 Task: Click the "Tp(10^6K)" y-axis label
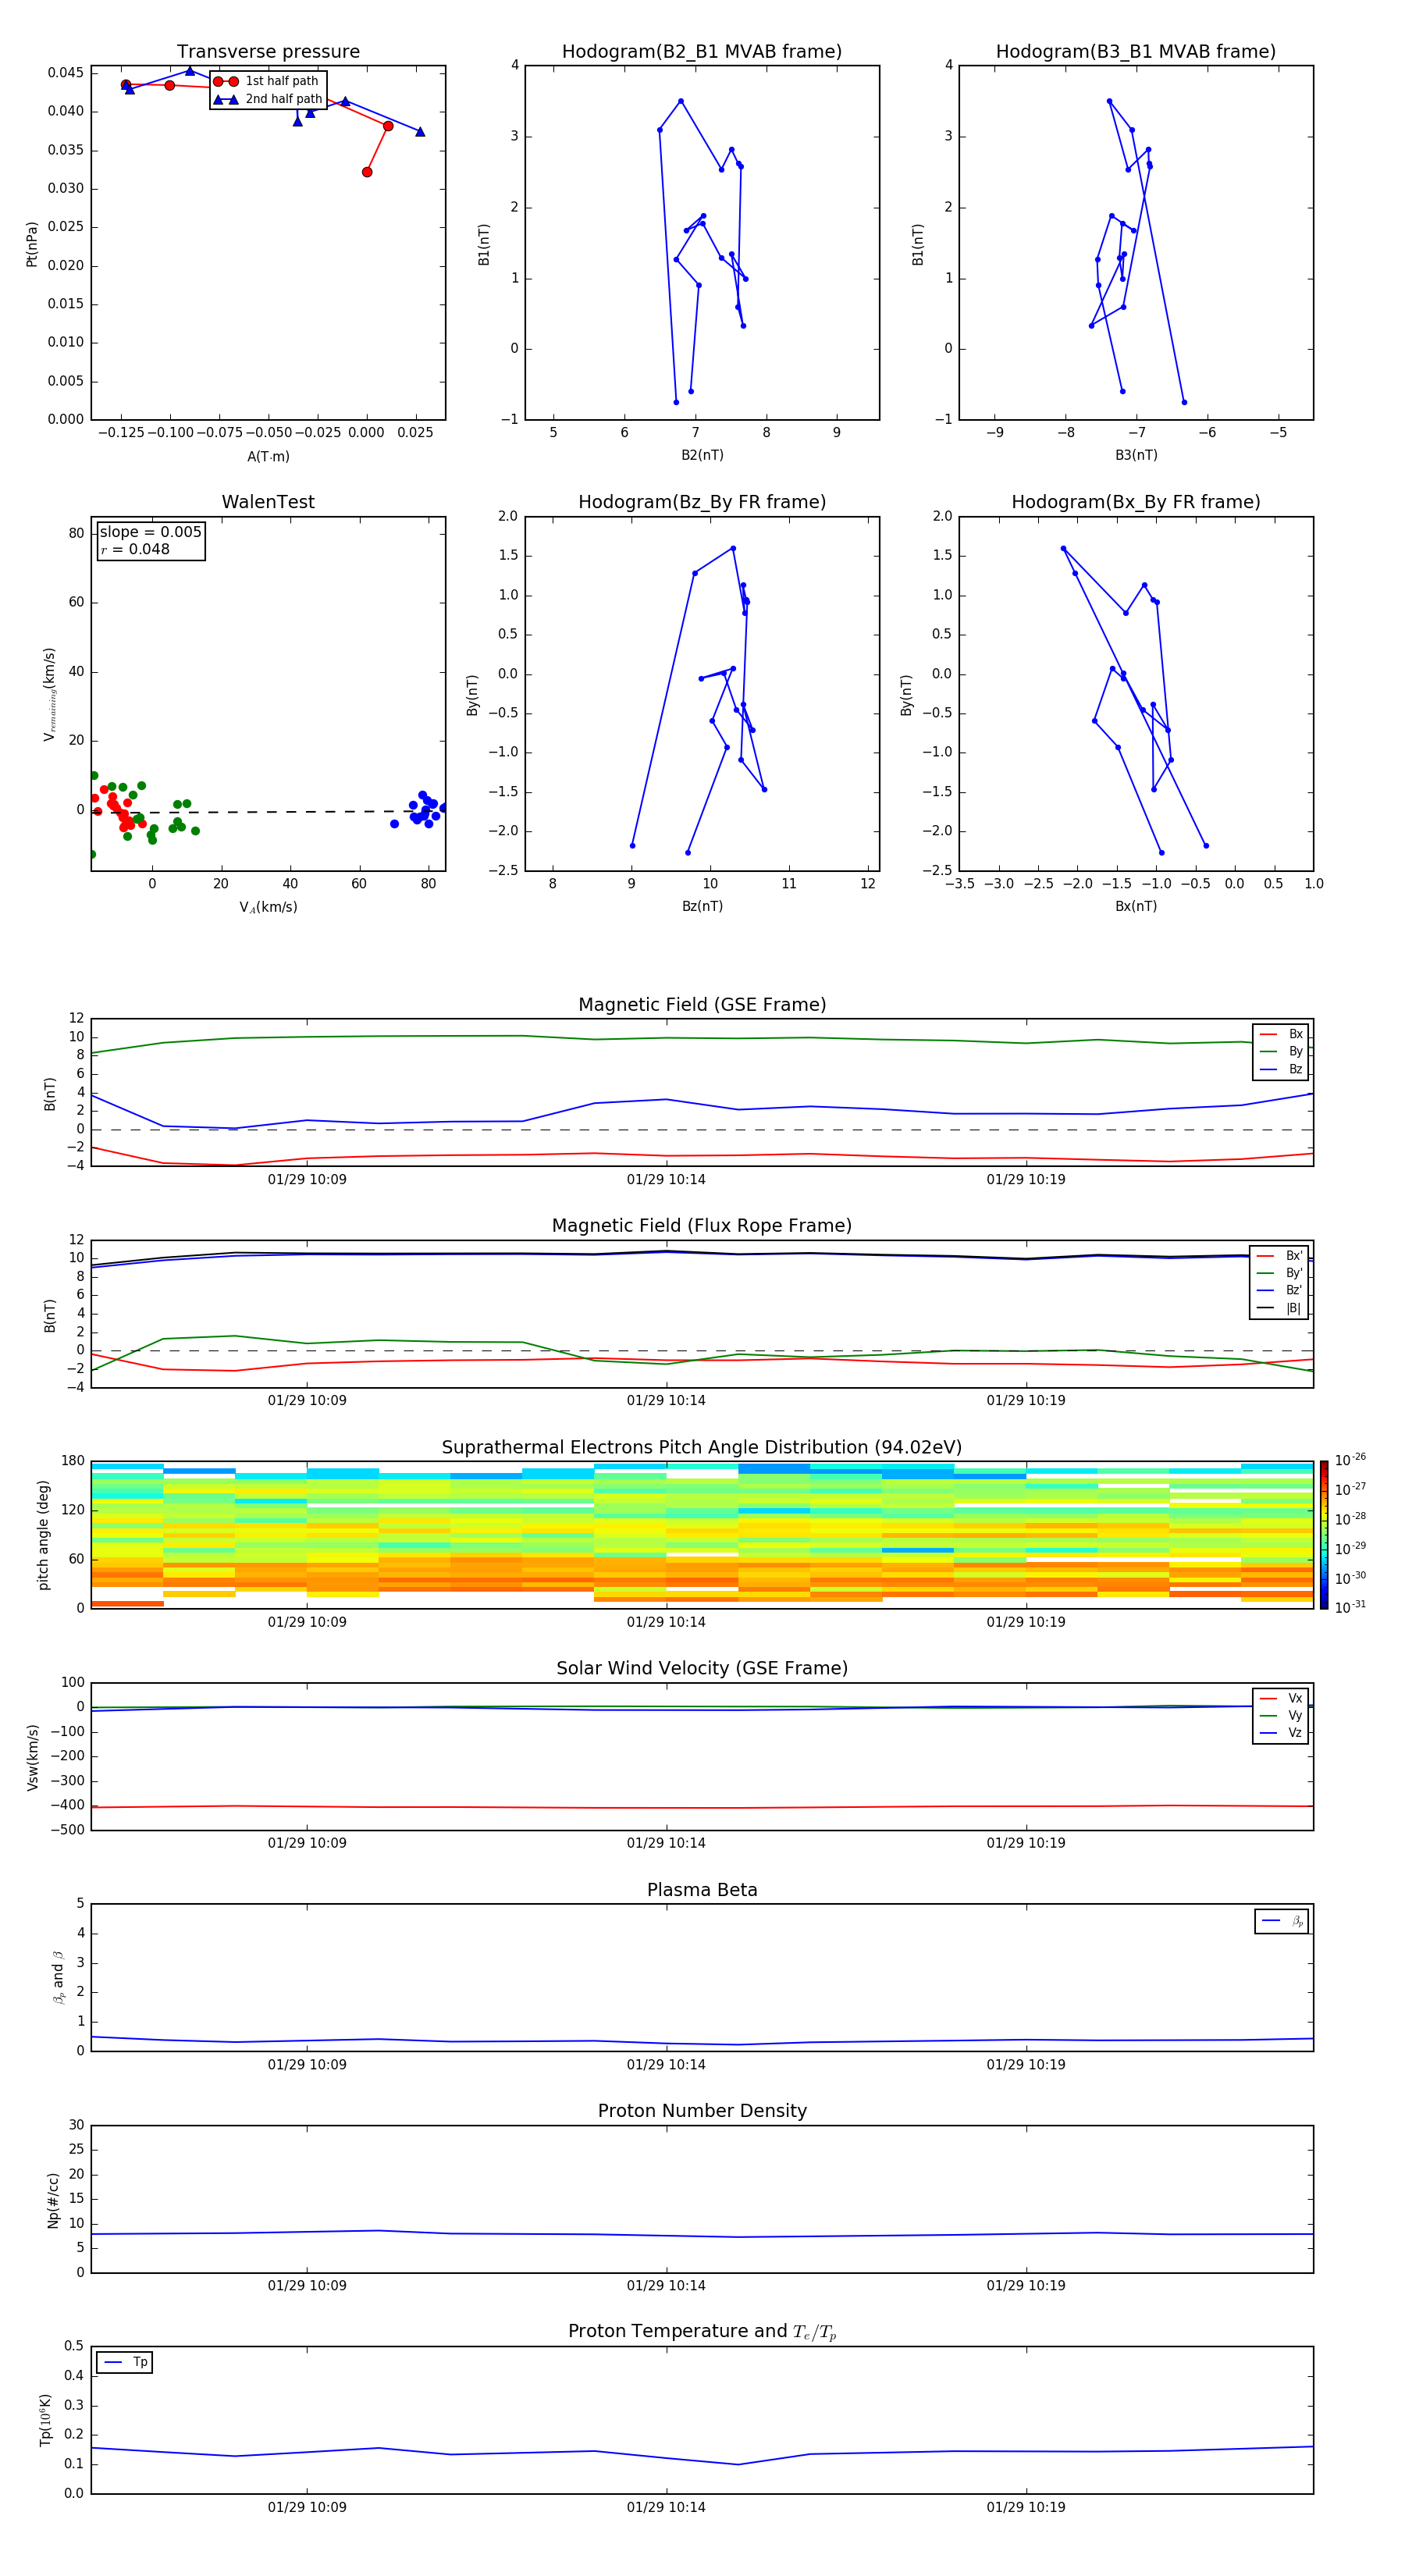(x=46, y=2420)
